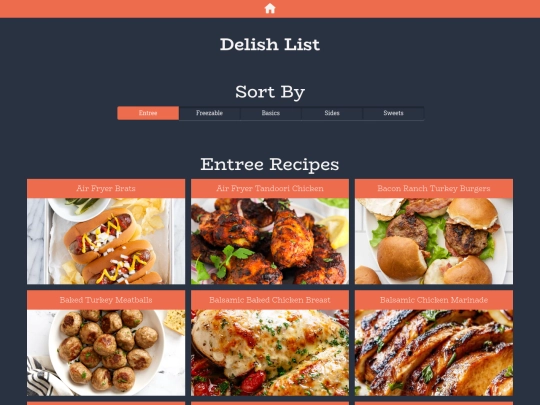Click the Delish List page title
This screenshot has height=405, width=540.
(270, 44)
